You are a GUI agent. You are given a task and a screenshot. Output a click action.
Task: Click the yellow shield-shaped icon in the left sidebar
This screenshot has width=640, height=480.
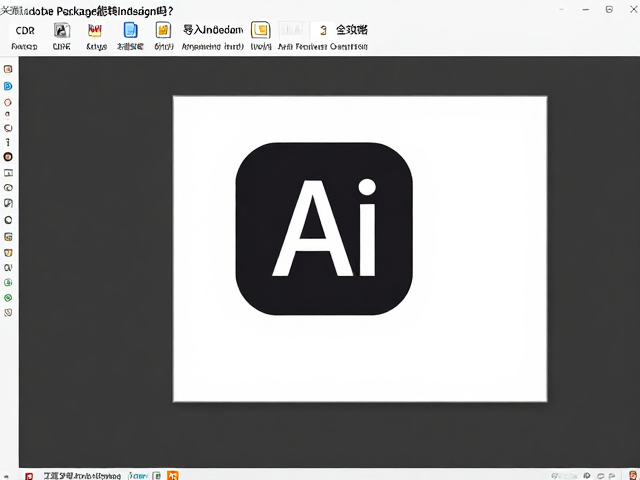(x=8, y=253)
